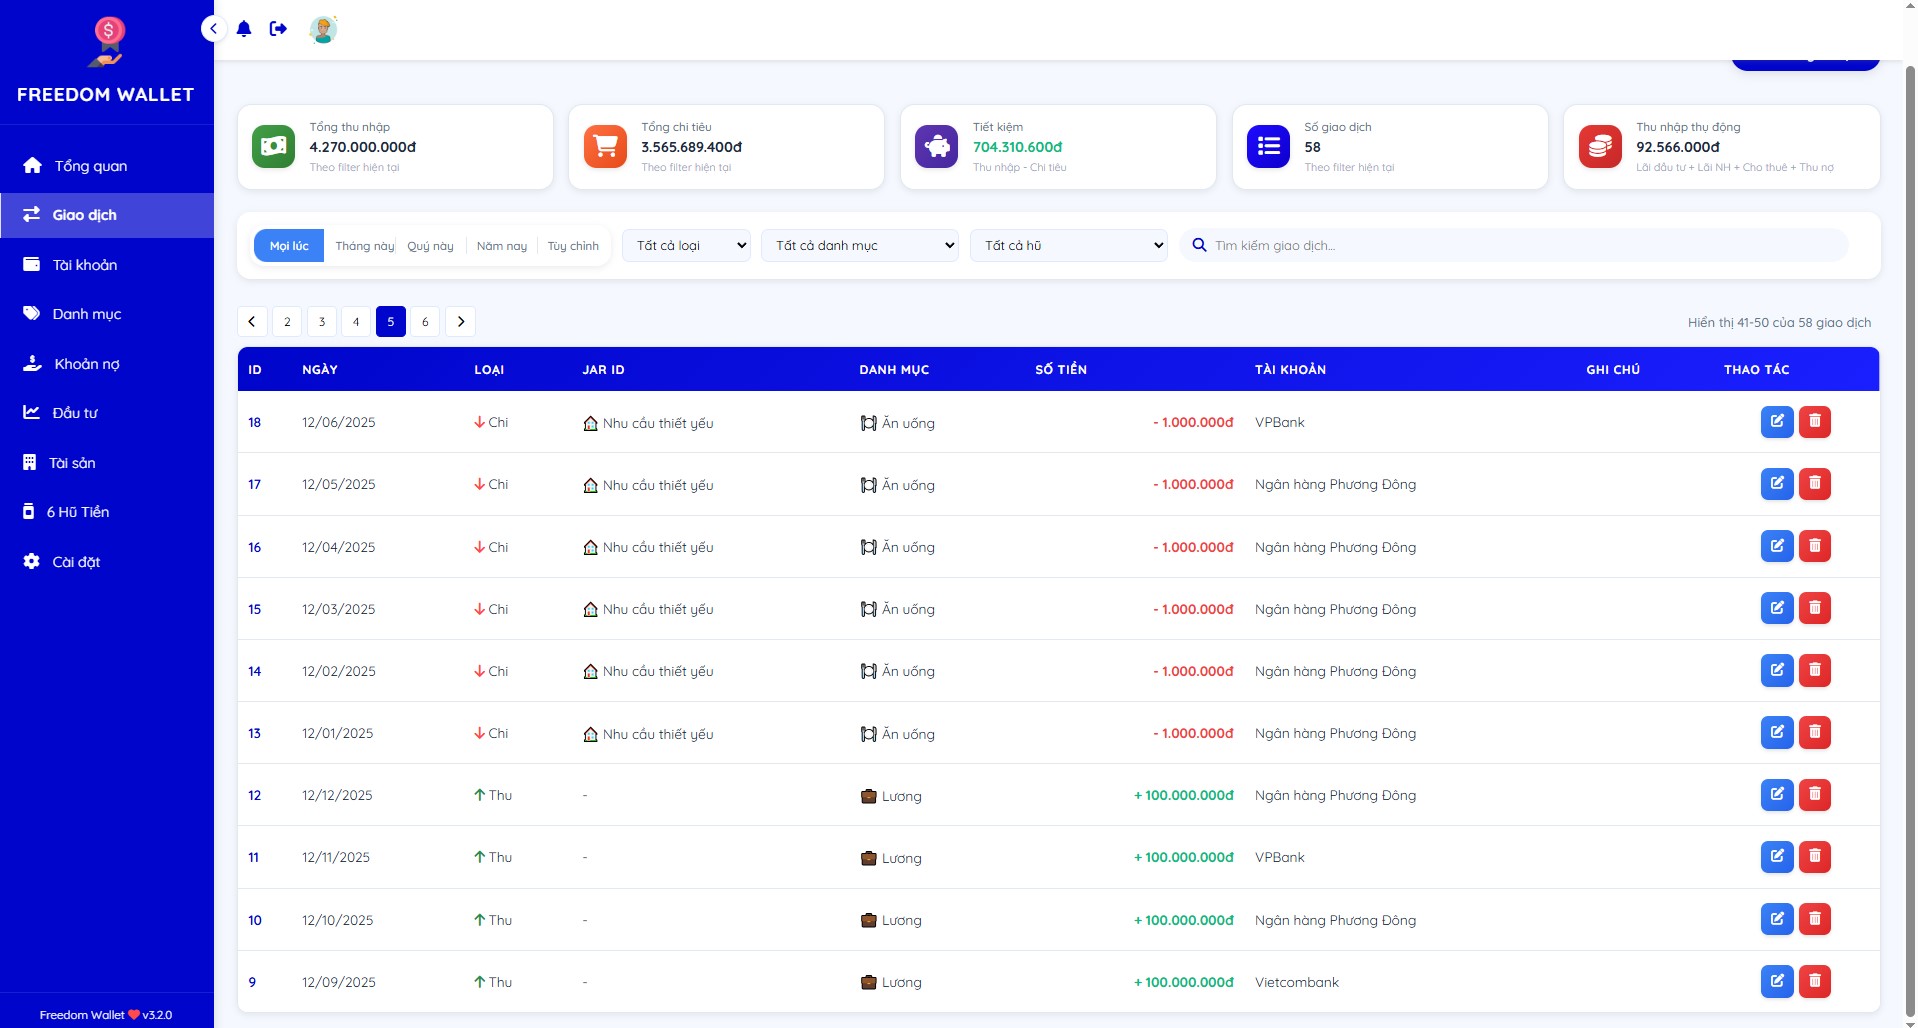The width and height of the screenshot is (1918, 1028).
Task: Open the user avatar profile
Action: pos(322,29)
